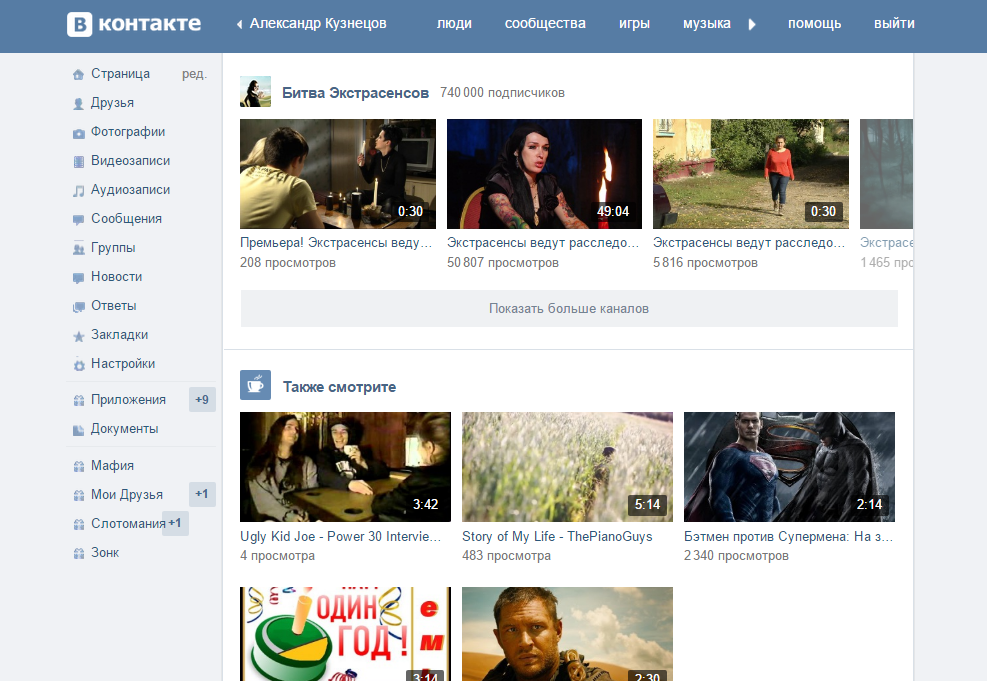Click the right arrow after музыка

point(752,25)
